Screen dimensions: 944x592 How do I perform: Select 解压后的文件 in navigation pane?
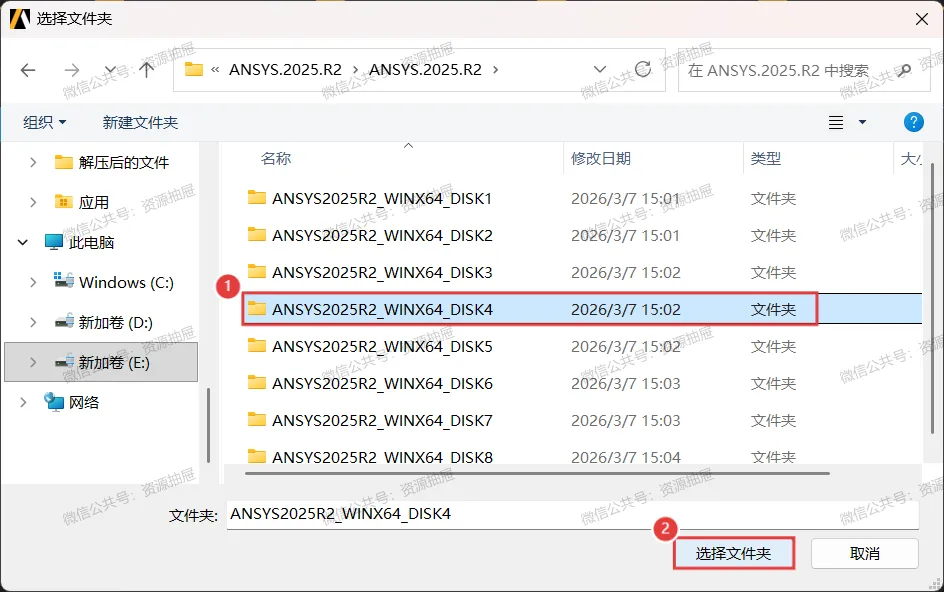click(123, 162)
